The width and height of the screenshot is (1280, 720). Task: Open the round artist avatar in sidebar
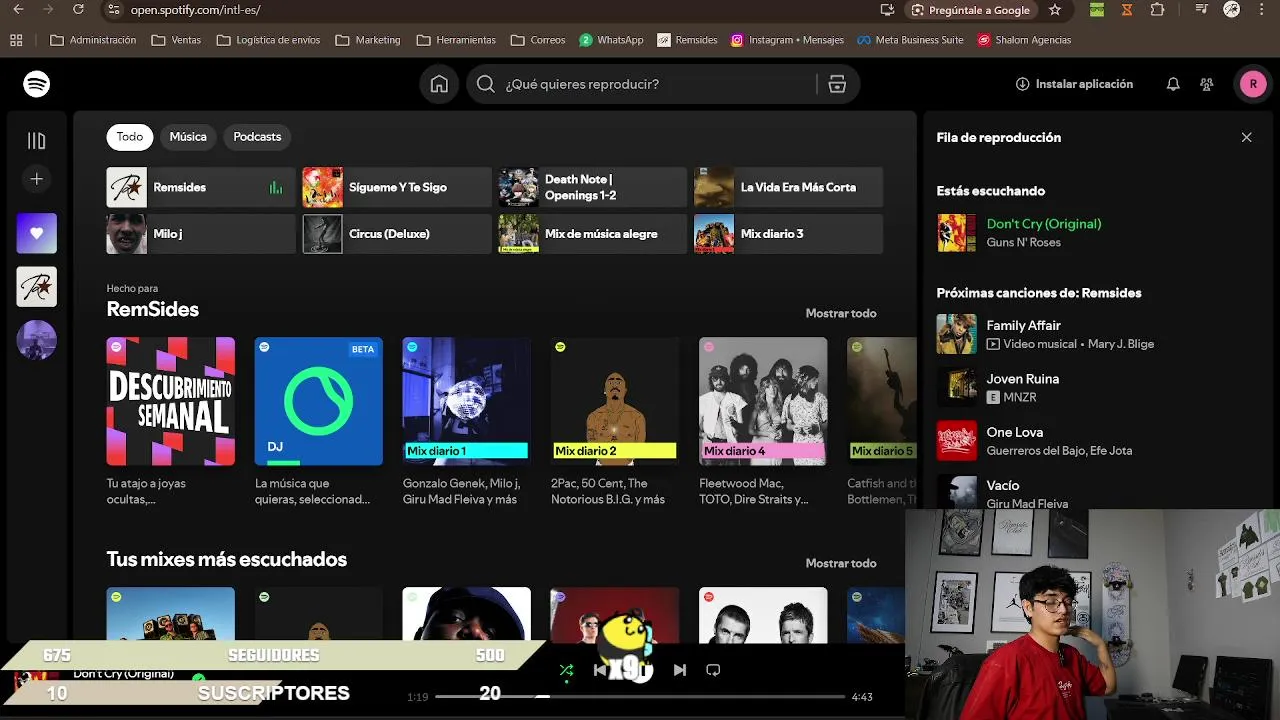point(37,340)
